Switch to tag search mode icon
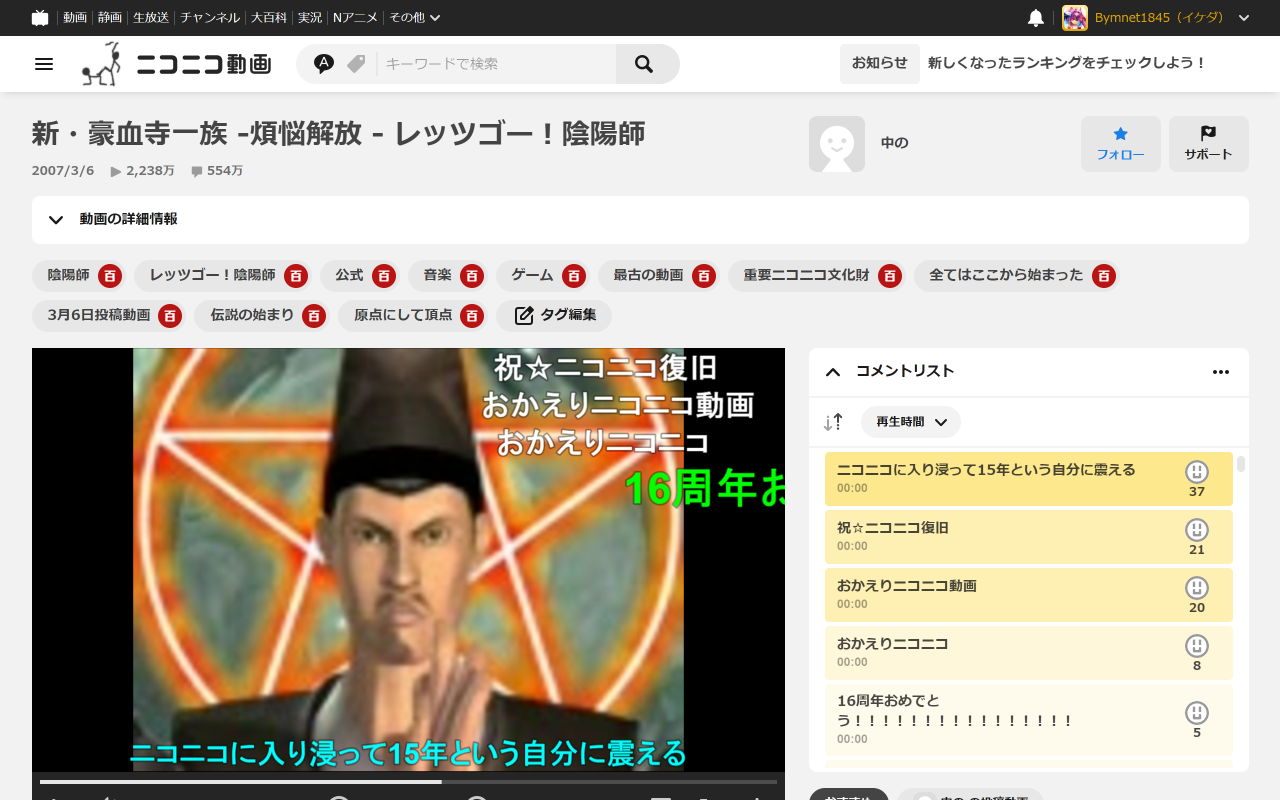Viewport: 1280px width, 800px height. tap(356, 64)
